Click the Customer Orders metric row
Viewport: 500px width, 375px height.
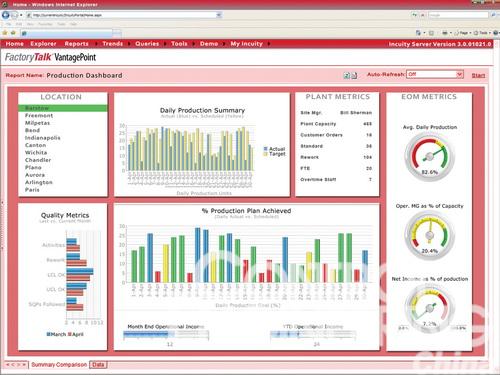click(336, 135)
